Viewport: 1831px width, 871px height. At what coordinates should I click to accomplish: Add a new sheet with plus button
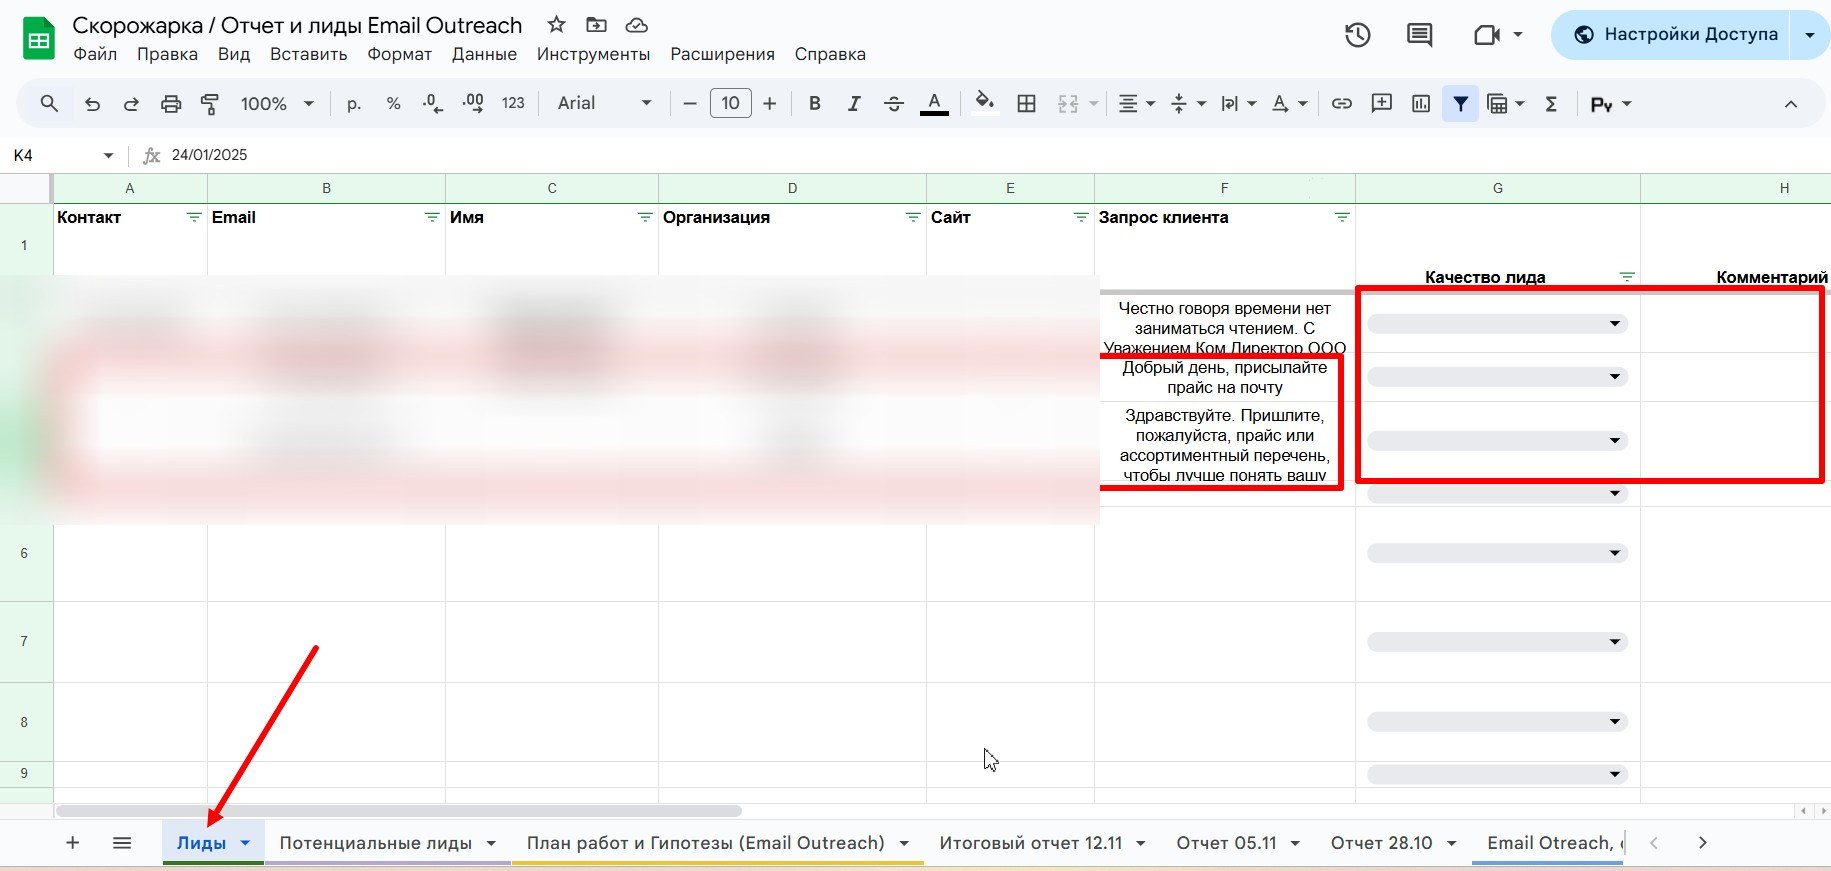pos(72,843)
